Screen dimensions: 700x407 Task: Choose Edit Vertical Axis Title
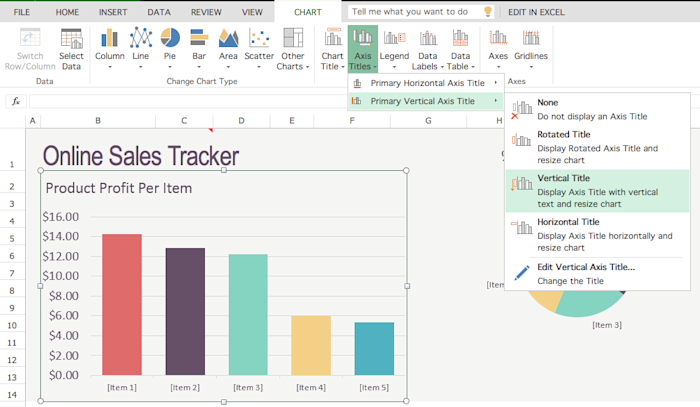(x=597, y=274)
